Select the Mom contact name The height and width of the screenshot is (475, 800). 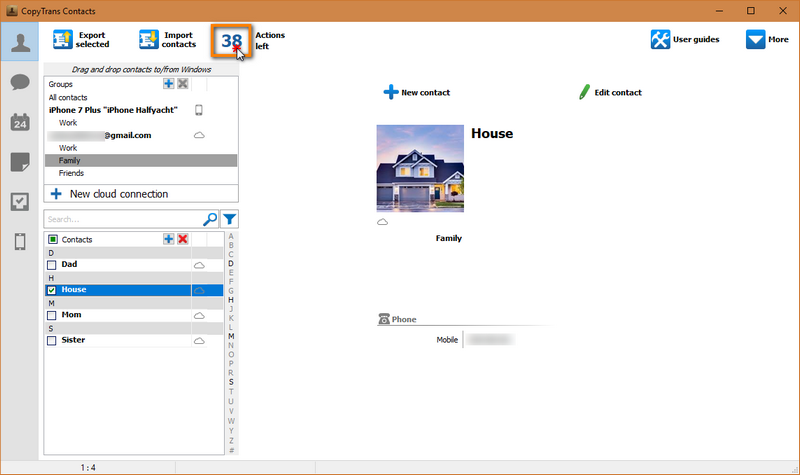71,315
